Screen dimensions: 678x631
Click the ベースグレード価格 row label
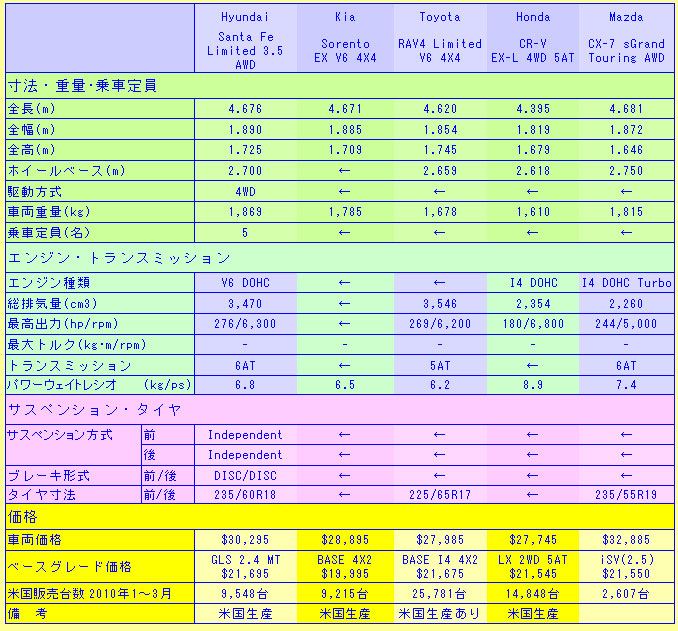[x=69, y=566]
